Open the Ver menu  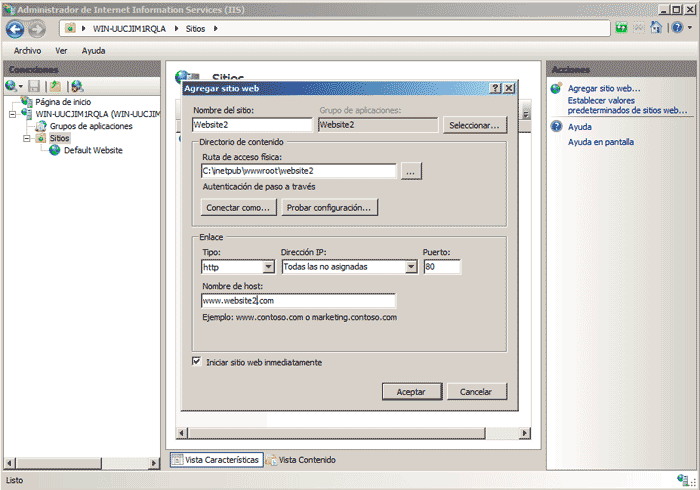(x=61, y=50)
